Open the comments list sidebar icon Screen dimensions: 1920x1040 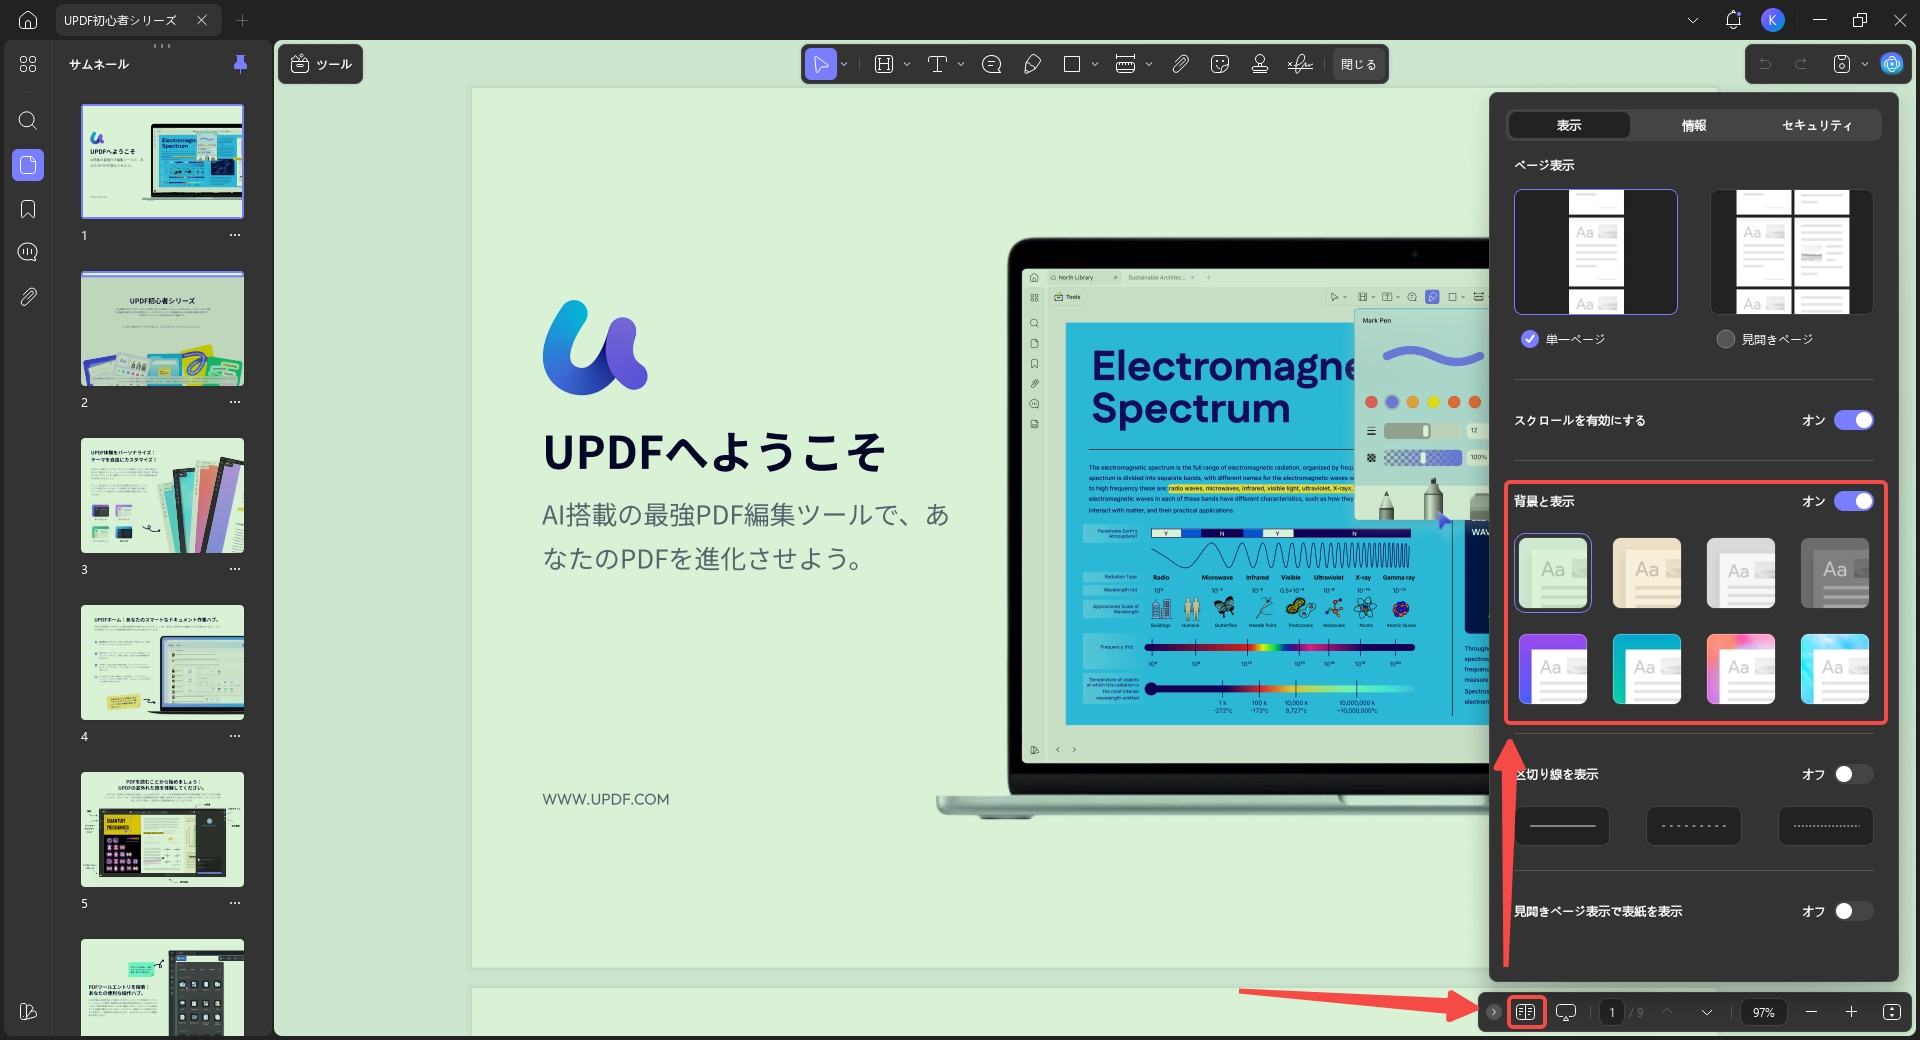(28, 252)
